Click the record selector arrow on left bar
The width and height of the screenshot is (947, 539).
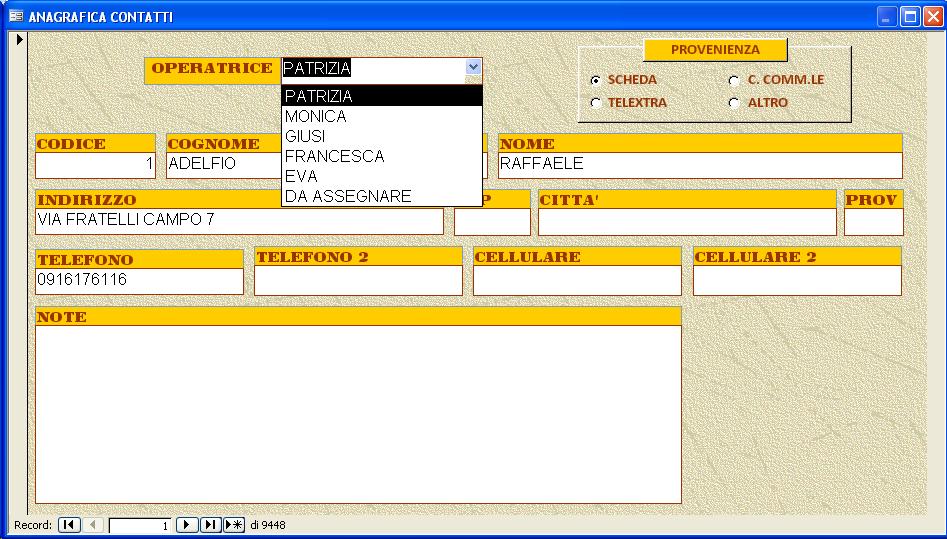click(x=19, y=39)
